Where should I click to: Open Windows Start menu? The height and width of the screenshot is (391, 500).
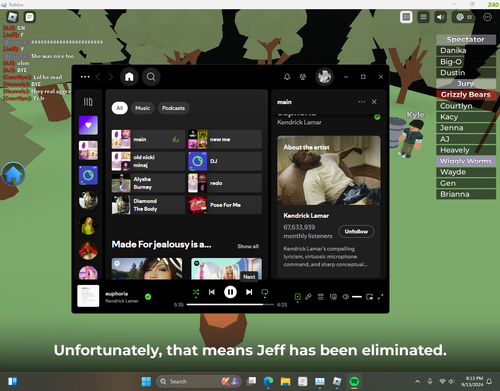[146, 381]
